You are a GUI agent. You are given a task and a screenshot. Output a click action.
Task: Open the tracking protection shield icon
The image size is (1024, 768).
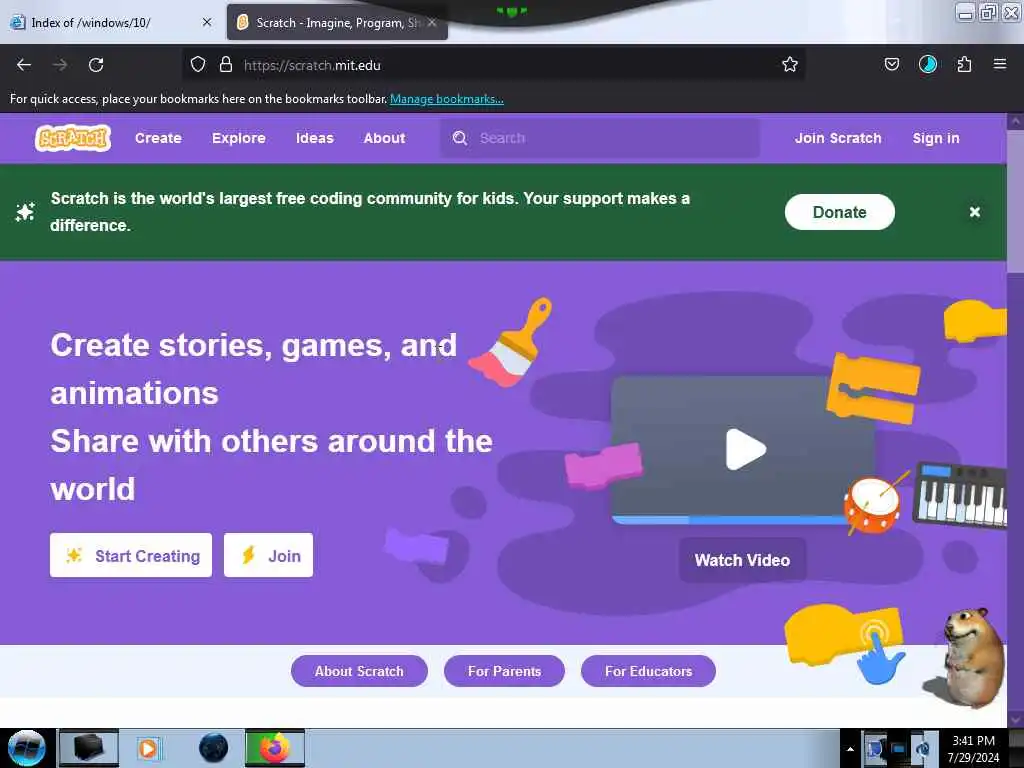click(x=198, y=64)
